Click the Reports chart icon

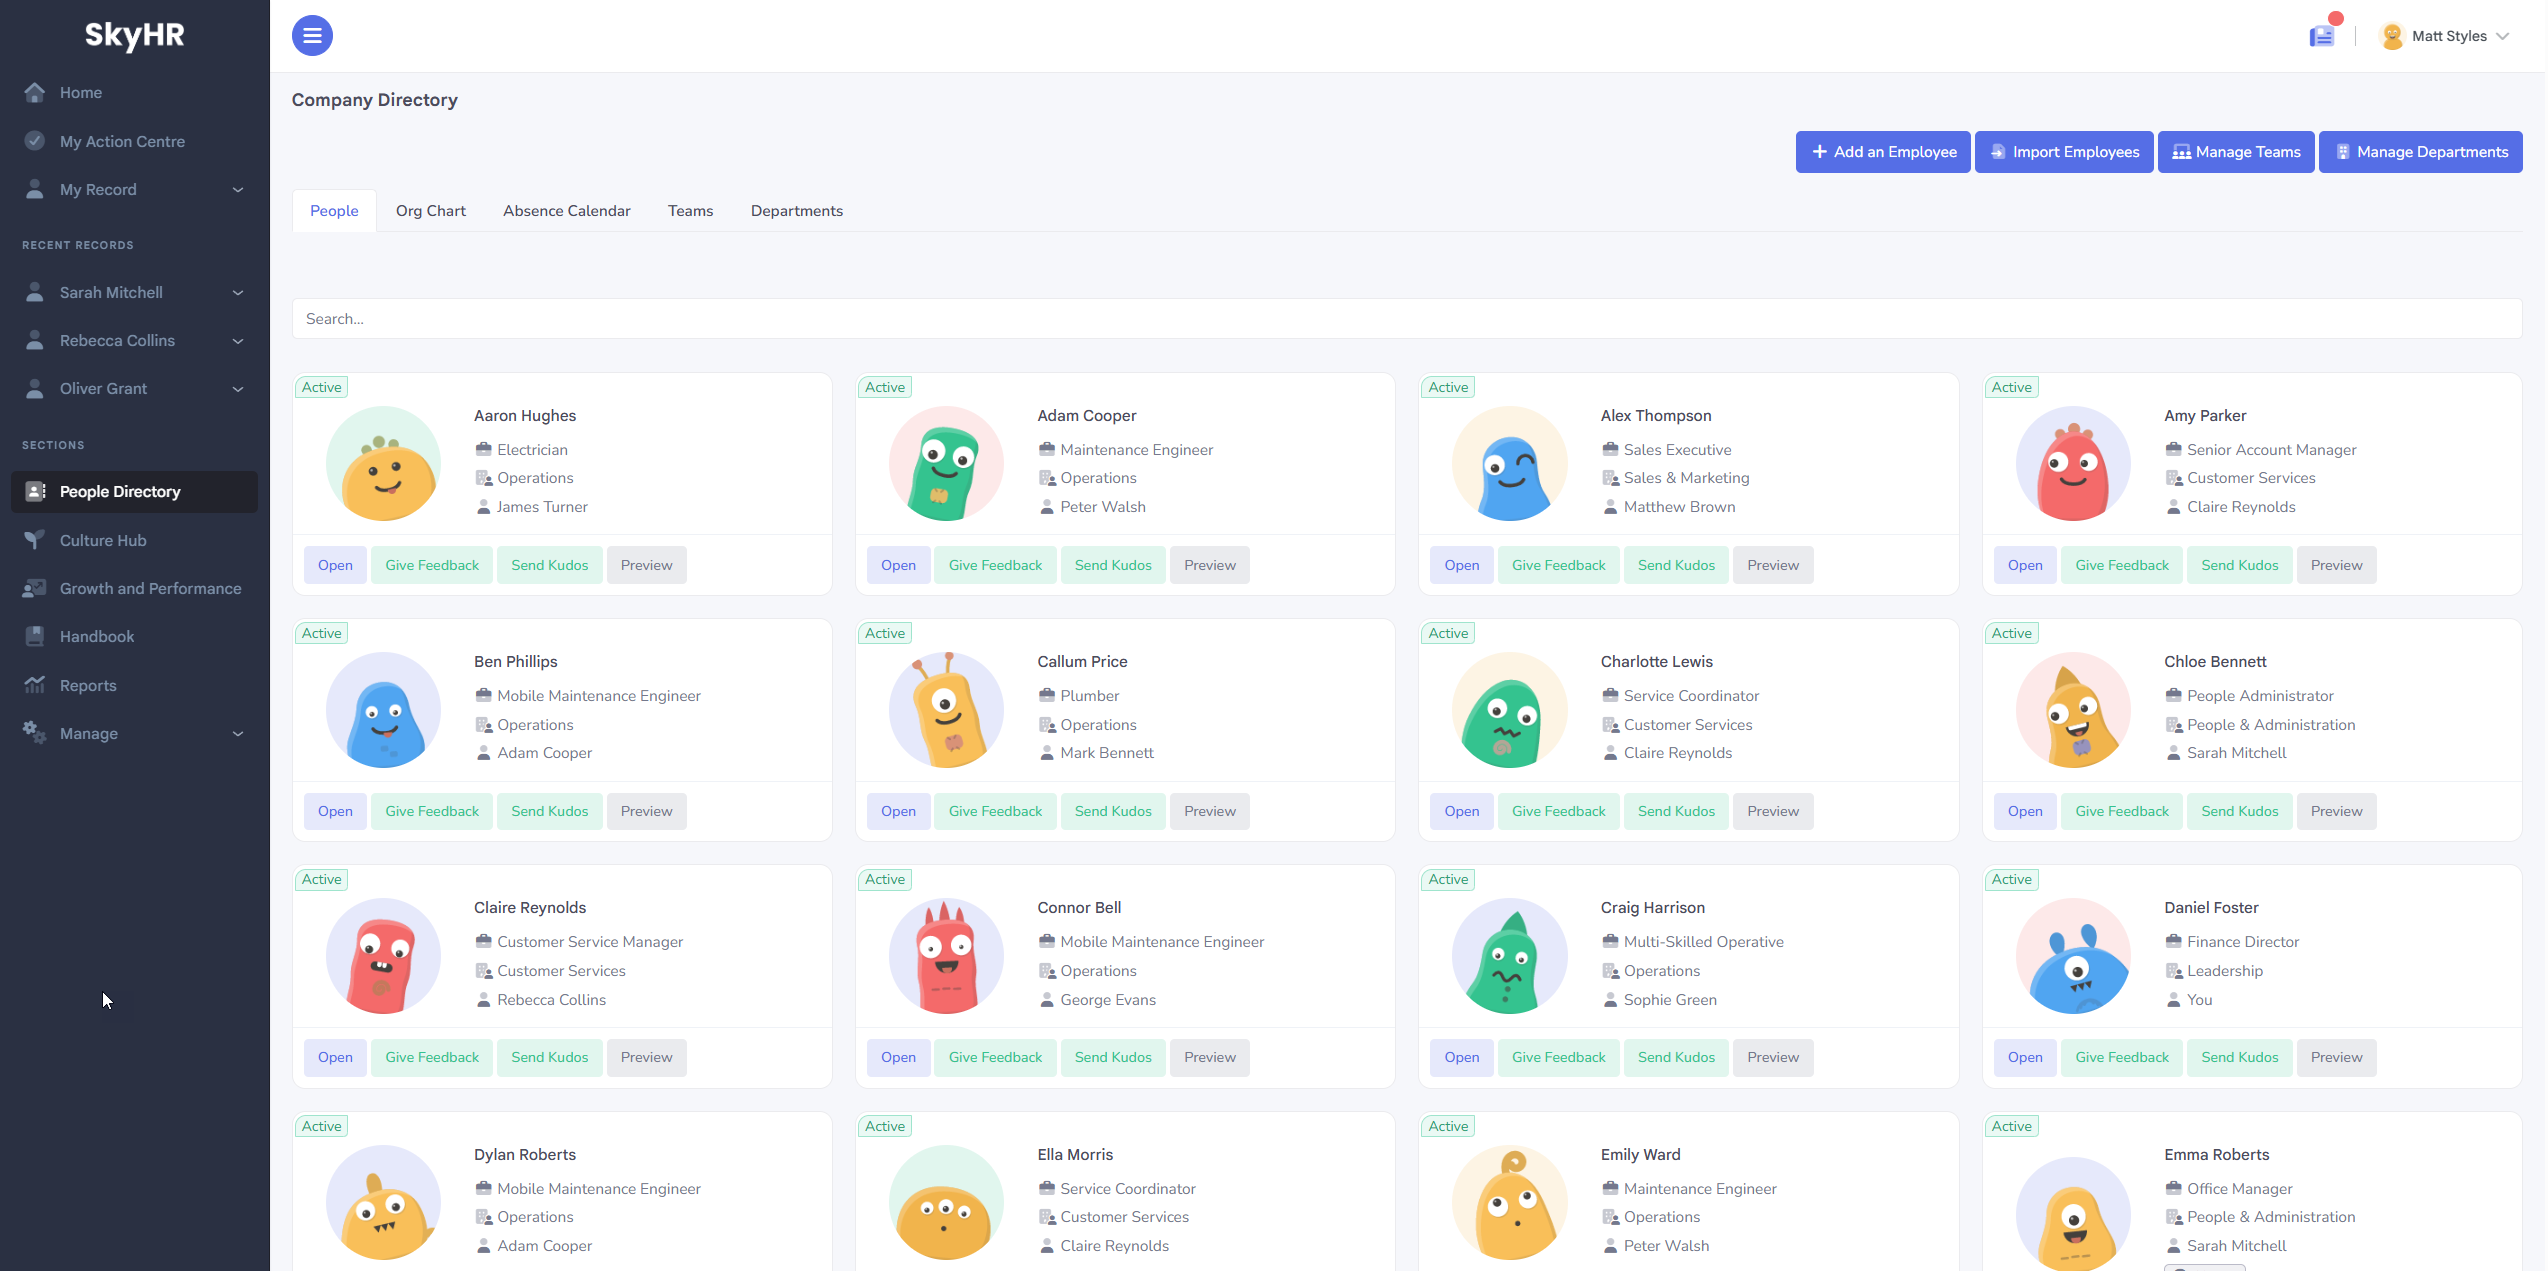tap(35, 685)
